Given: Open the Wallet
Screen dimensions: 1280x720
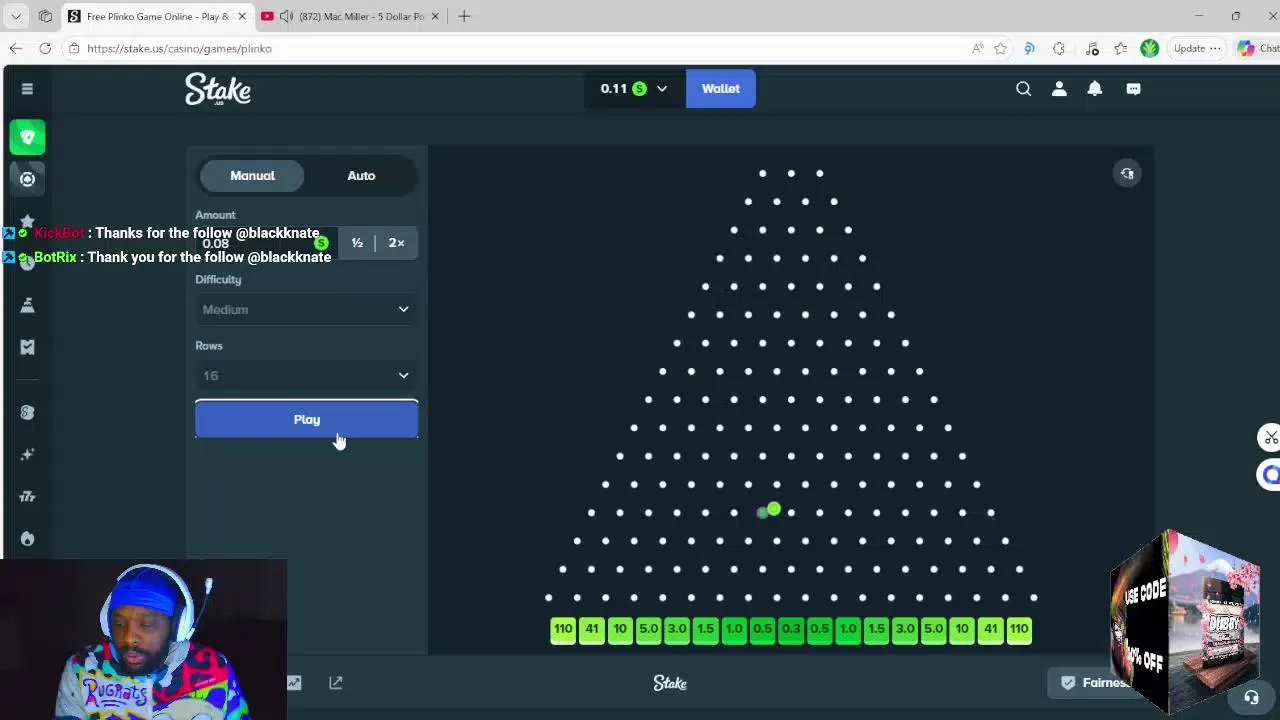Looking at the screenshot, I should [720, 89].
